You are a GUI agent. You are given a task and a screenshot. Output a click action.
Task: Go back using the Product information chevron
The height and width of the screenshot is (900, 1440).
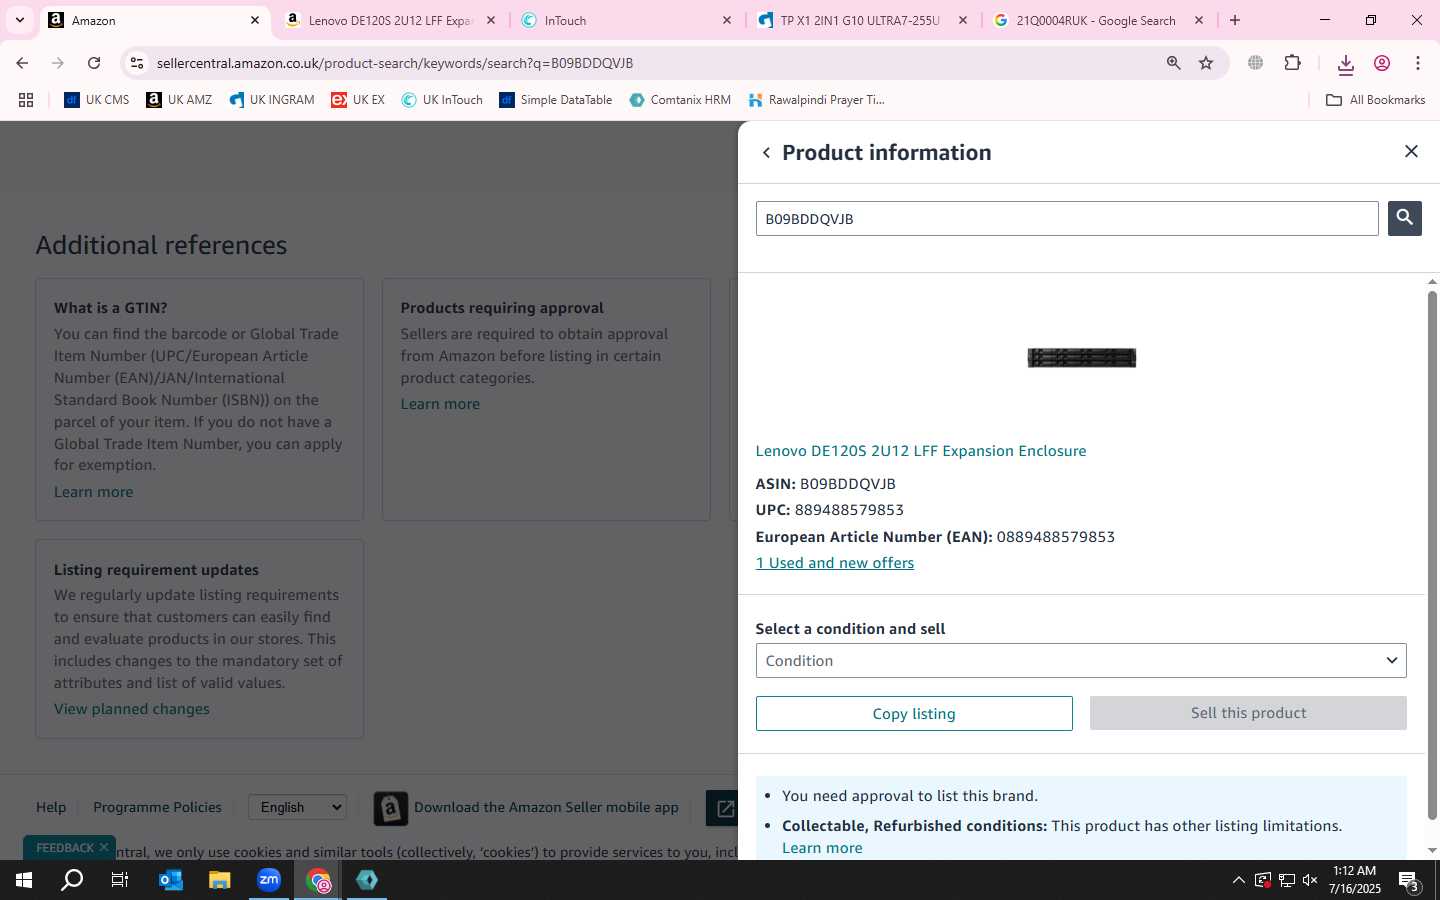(766, 153)
